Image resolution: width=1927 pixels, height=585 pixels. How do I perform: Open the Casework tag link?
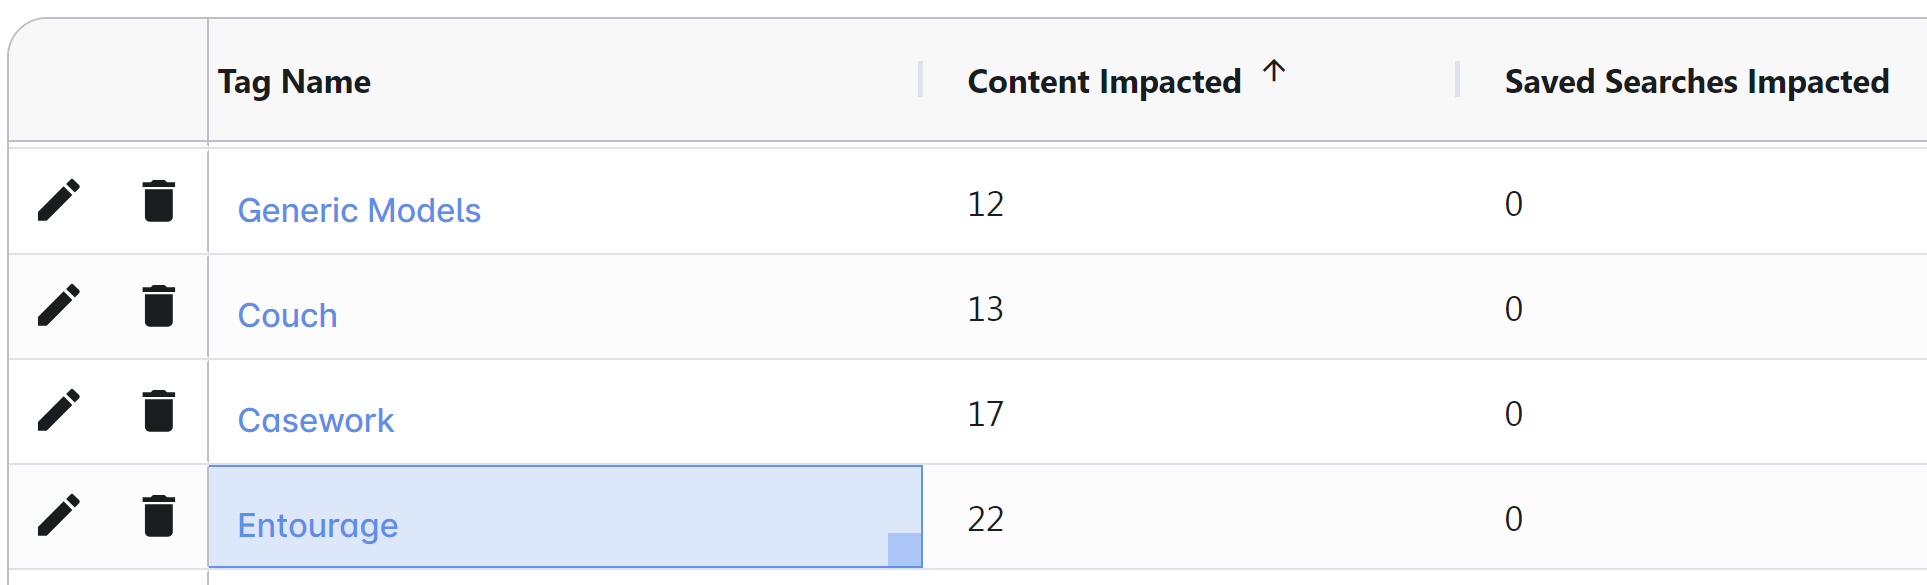pyautogui.click(x=316, y=420)
